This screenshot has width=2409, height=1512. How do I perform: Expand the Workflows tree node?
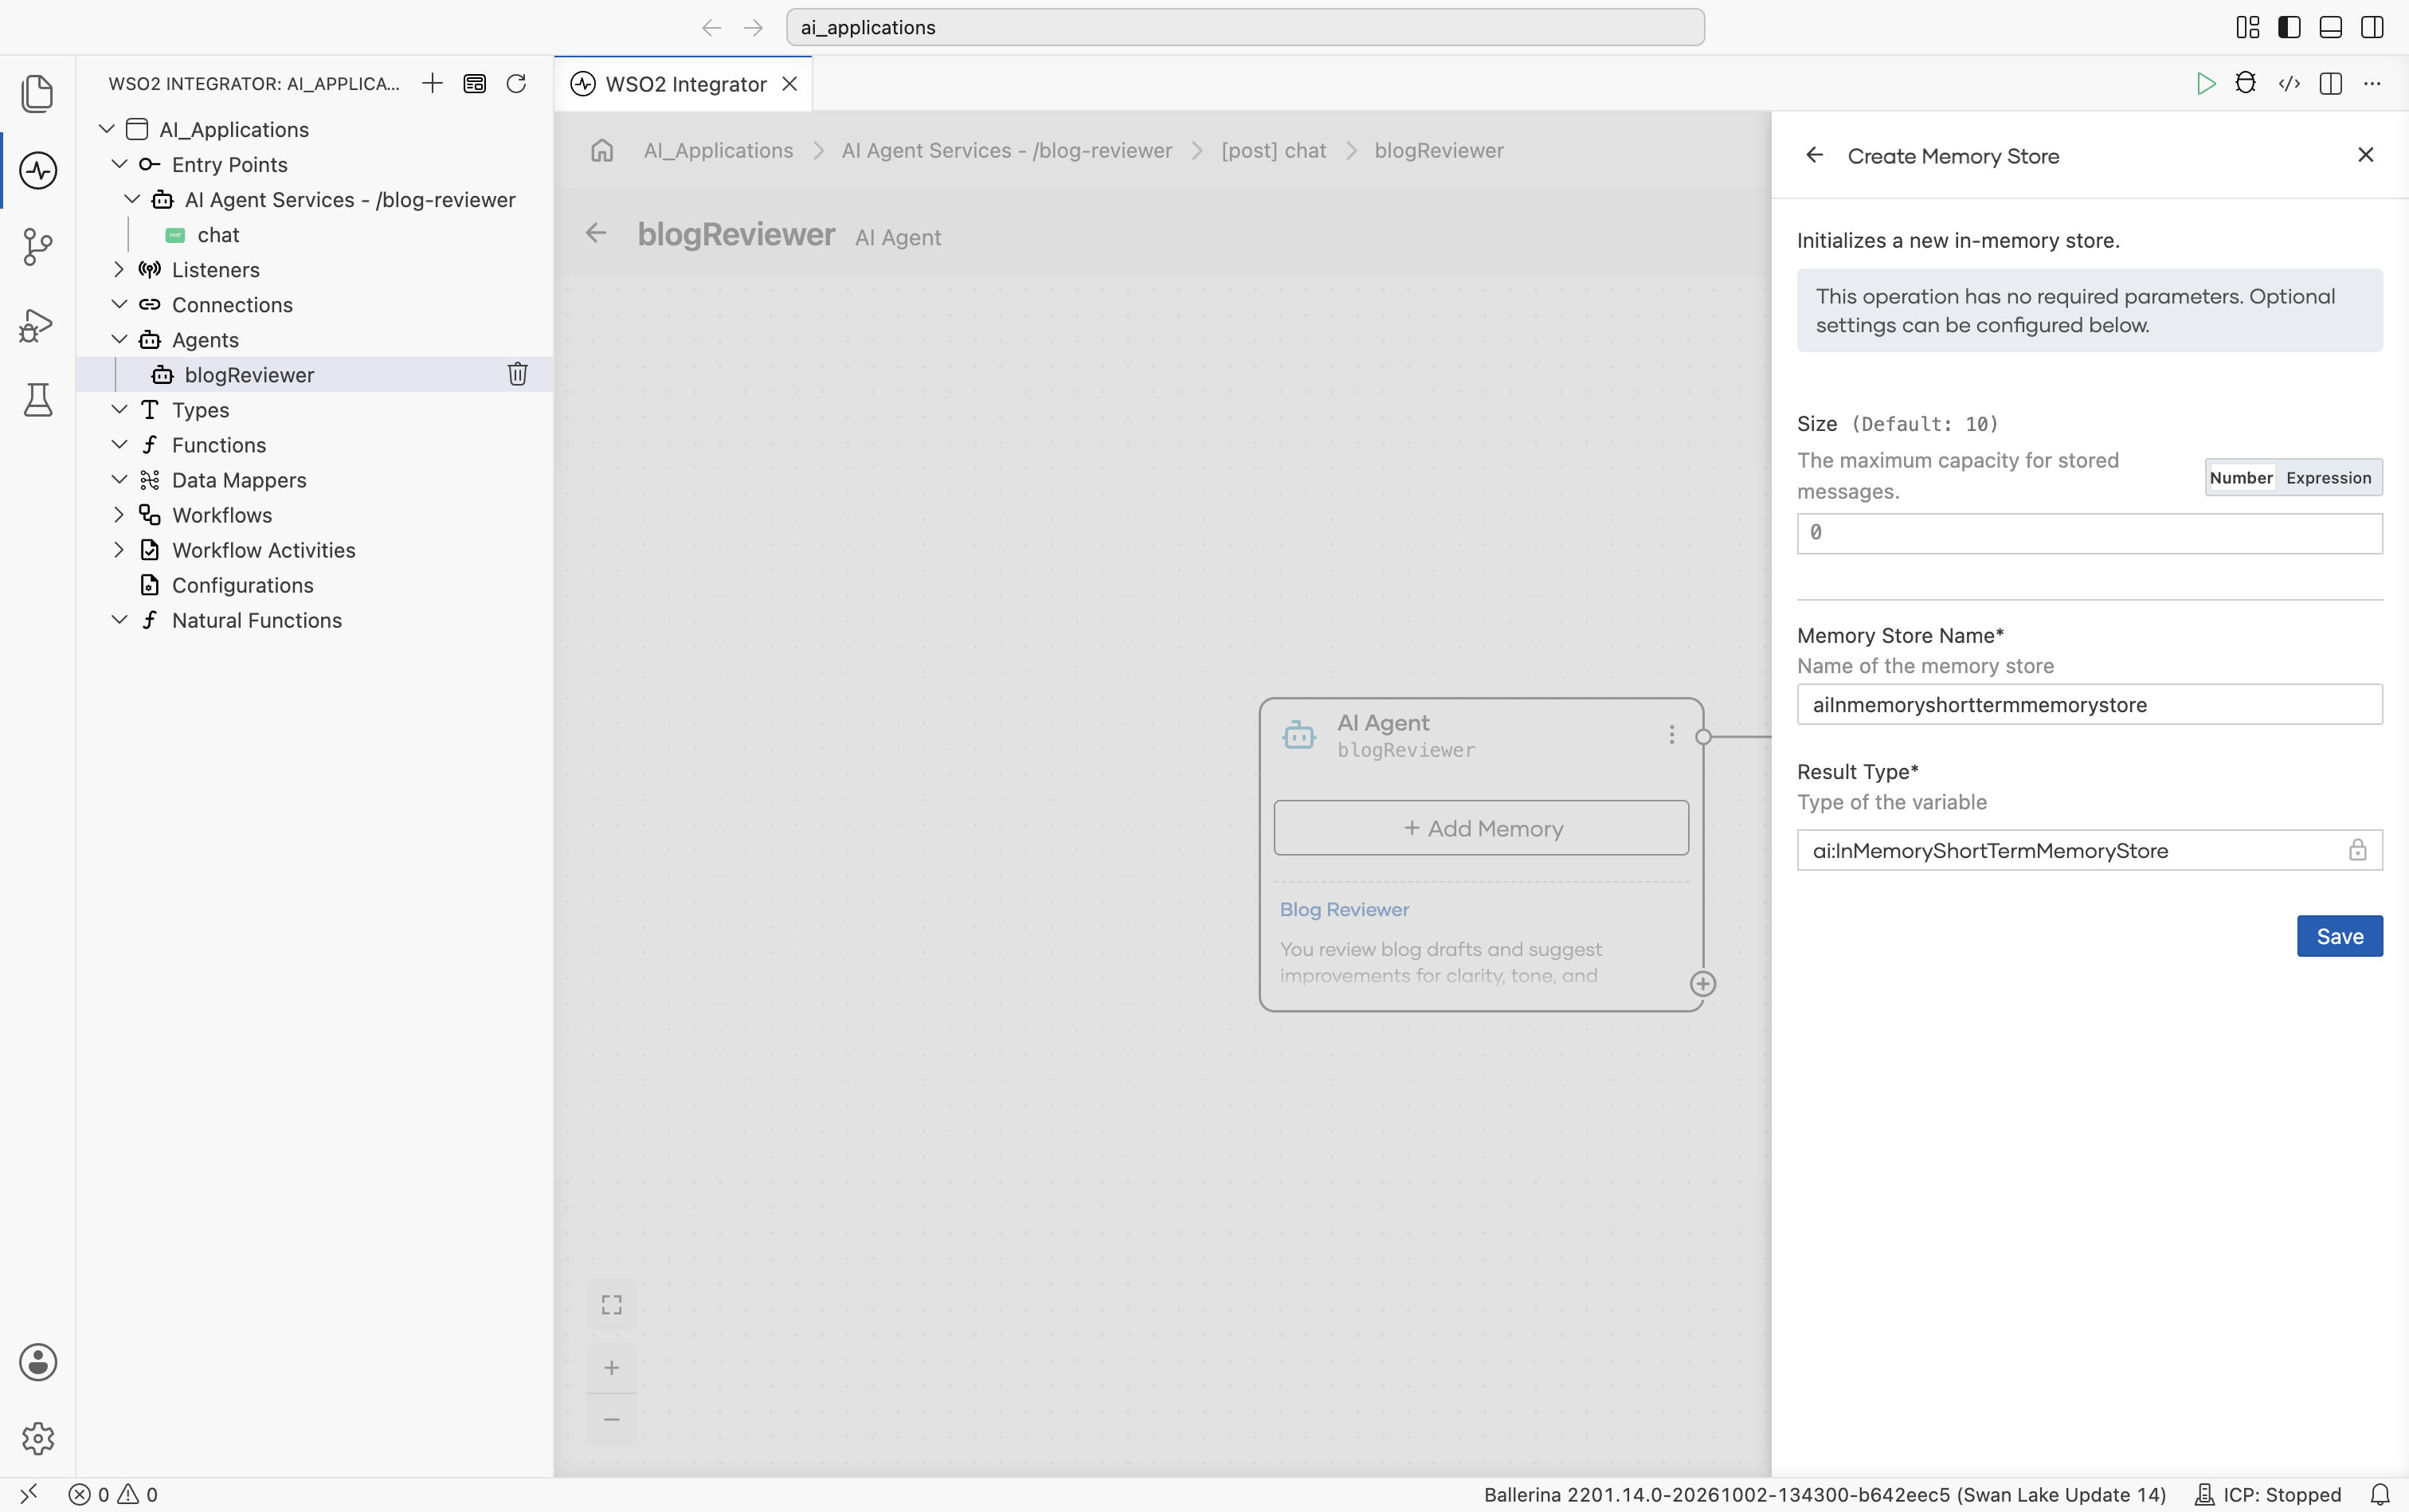point(119,515)
